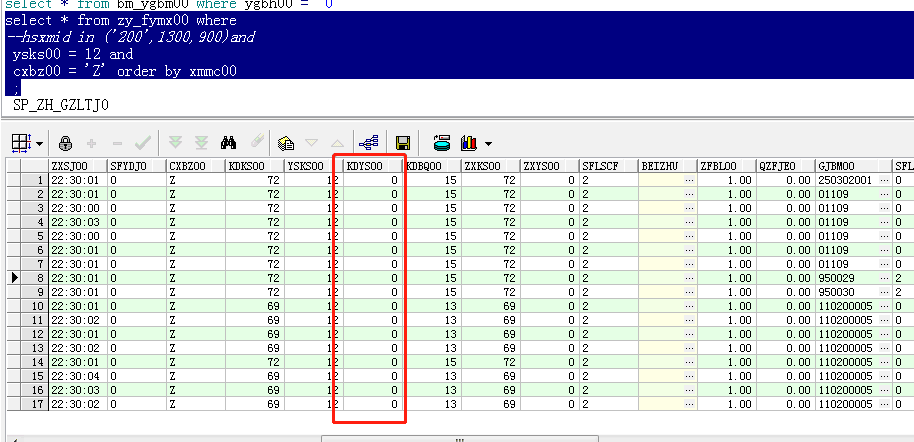Viewport: 914px width, 442px height.
Task: Click the post changes checkmark icon
Action: coord(143,143)
